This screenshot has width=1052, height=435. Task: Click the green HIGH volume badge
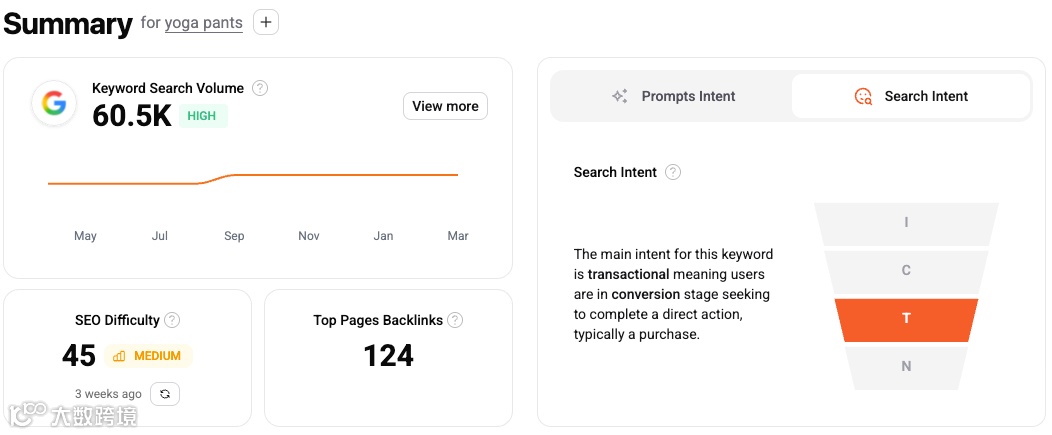click(x=202, y=116)
